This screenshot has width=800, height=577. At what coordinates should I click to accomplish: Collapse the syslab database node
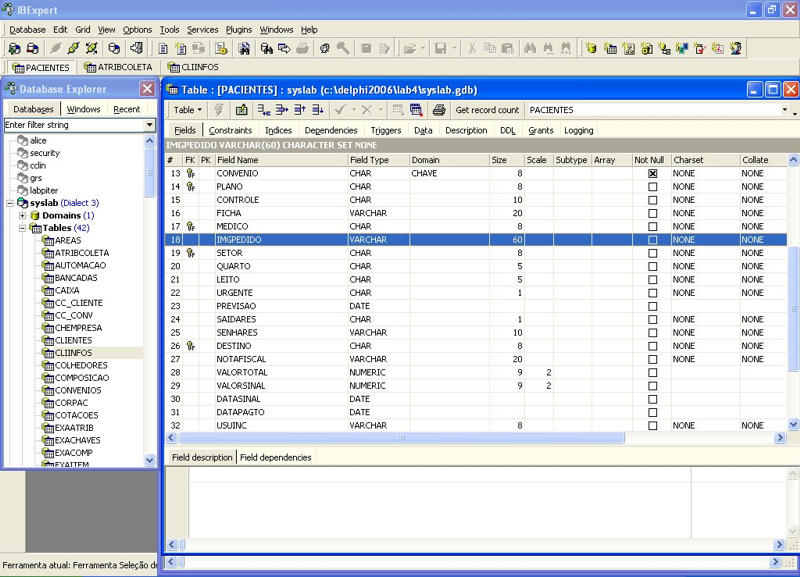pos(10,203)
